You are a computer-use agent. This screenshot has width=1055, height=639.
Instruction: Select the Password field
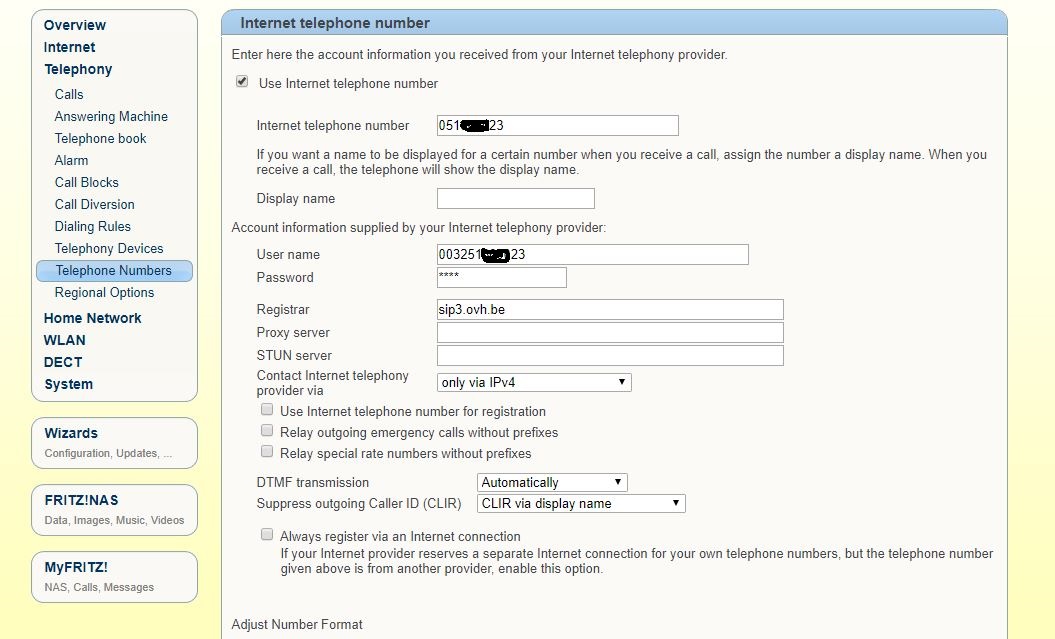point(501,277)
